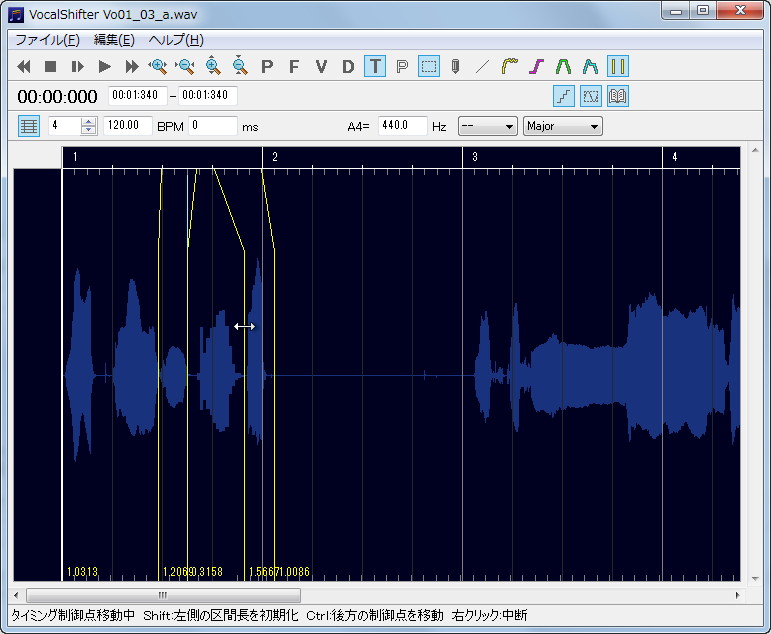
Task: Click the bar 2 marker in the ruler
Action: (x=274, y=157)
